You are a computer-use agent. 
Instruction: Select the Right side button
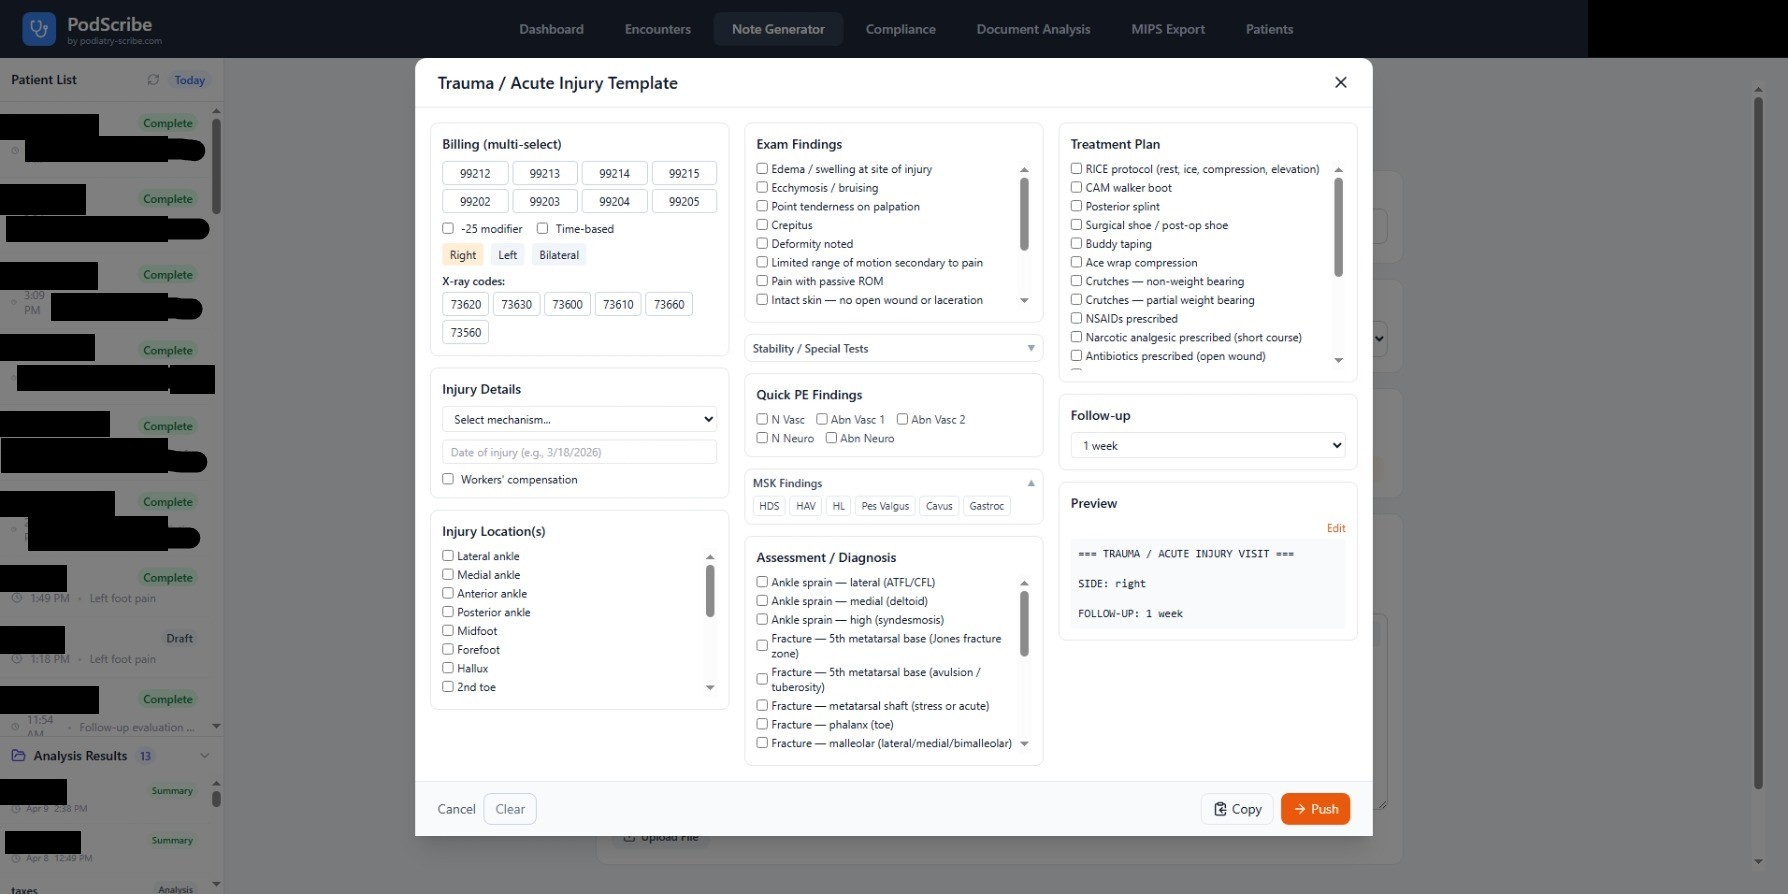(463, 255)
